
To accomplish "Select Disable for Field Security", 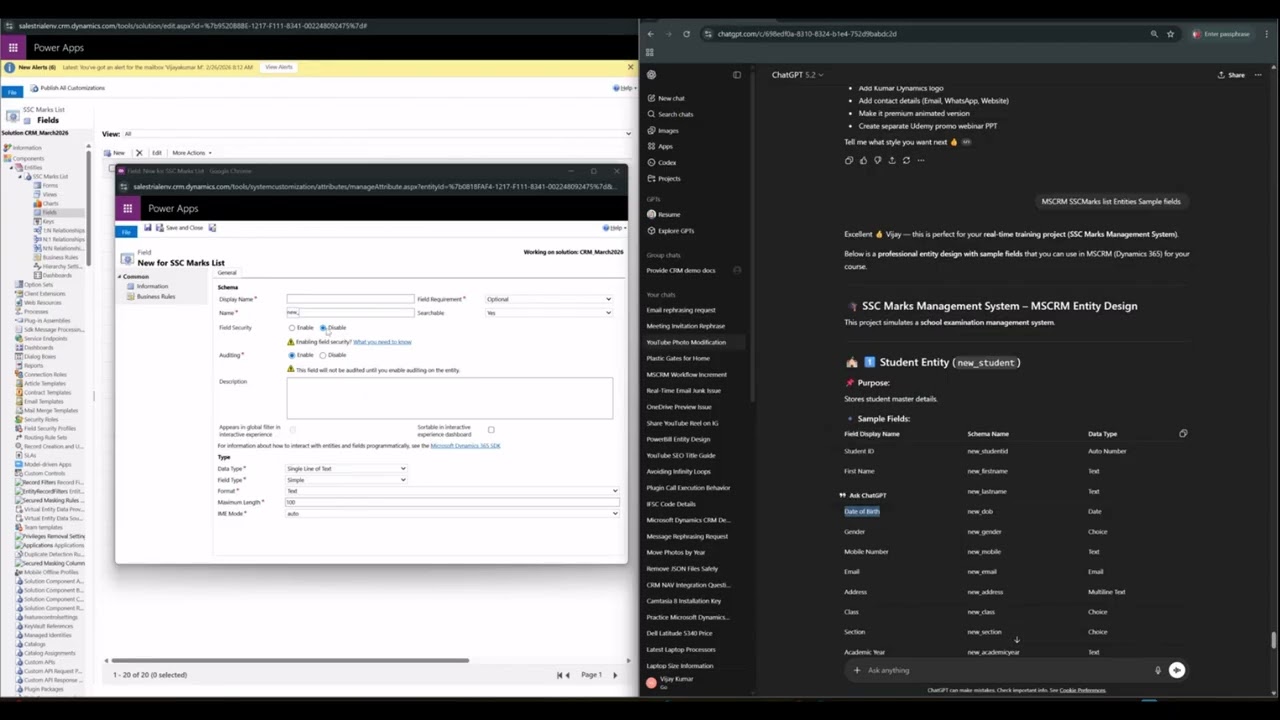I will click(323, 328).
